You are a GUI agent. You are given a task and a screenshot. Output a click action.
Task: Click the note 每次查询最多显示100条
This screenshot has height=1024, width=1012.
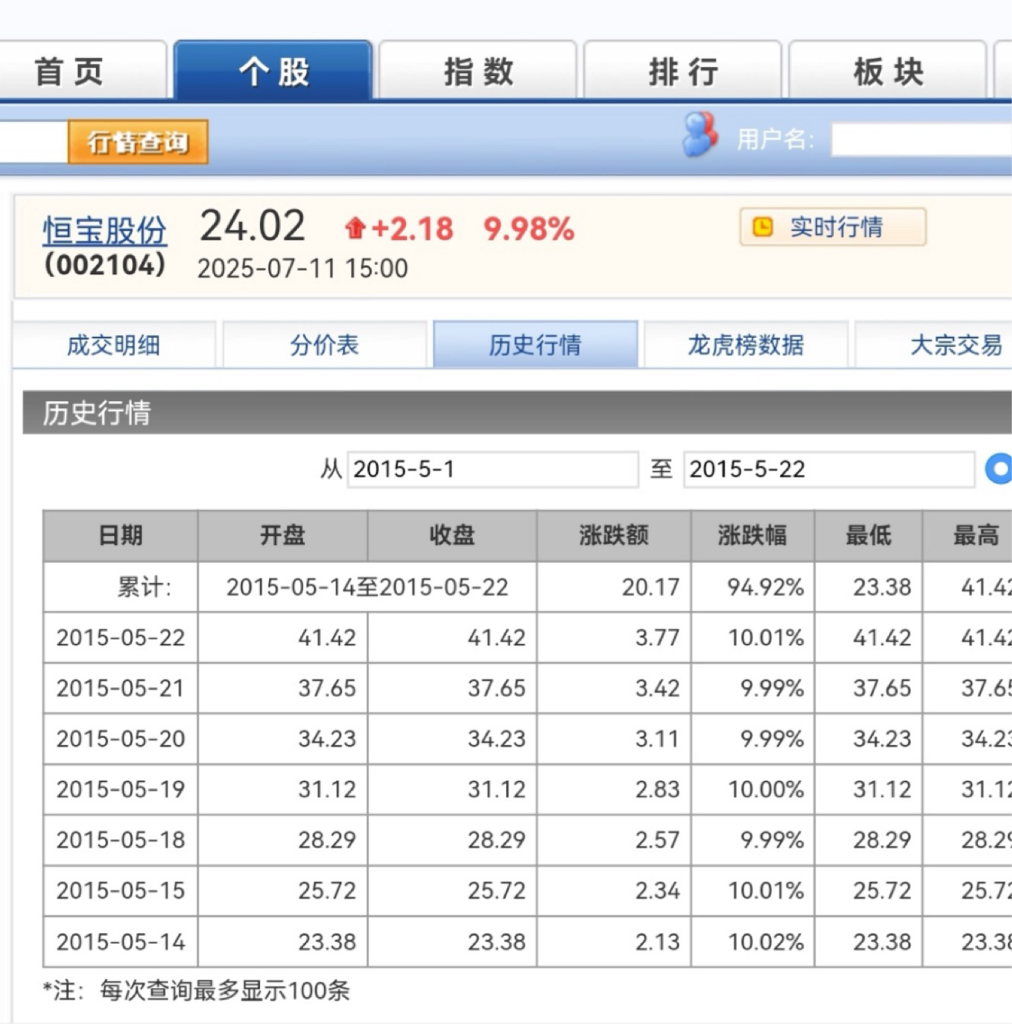pyautogui.click(x=225, y=991)
